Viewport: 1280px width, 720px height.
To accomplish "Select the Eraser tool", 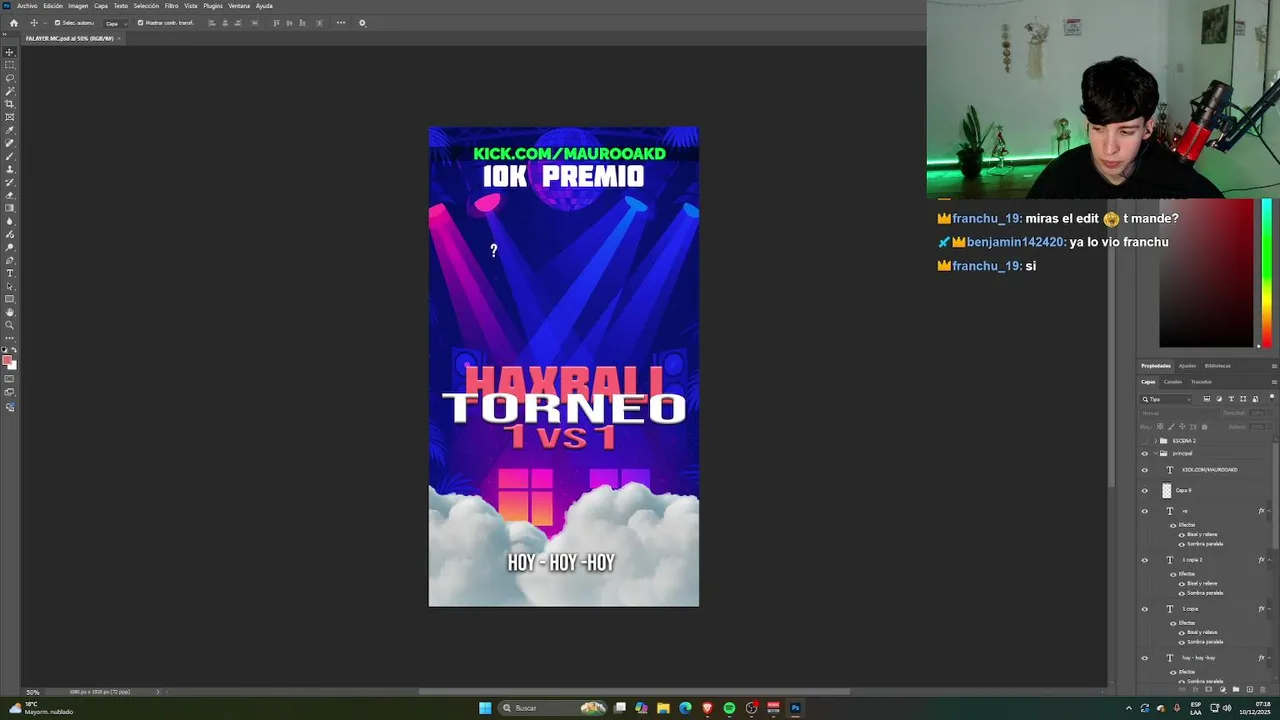I will (10, 195).
